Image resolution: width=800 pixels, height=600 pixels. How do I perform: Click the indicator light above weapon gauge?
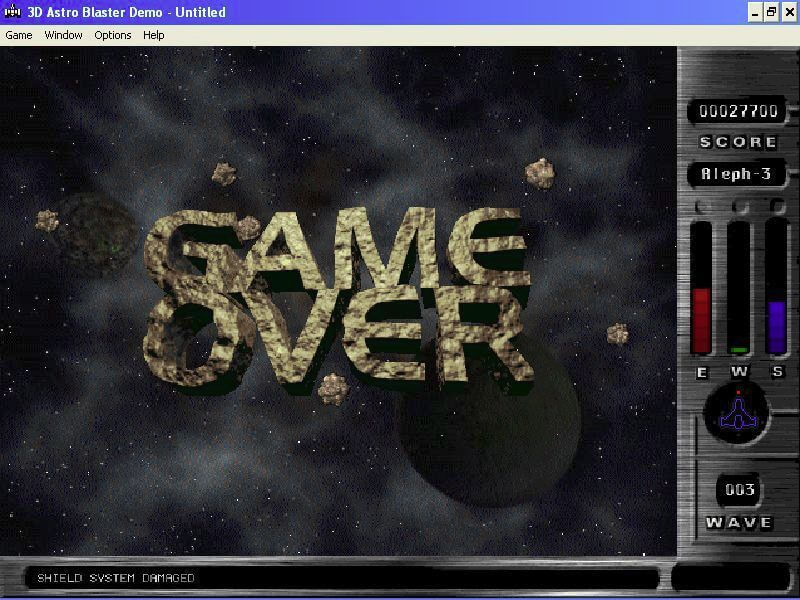click(x=739, y=206)
